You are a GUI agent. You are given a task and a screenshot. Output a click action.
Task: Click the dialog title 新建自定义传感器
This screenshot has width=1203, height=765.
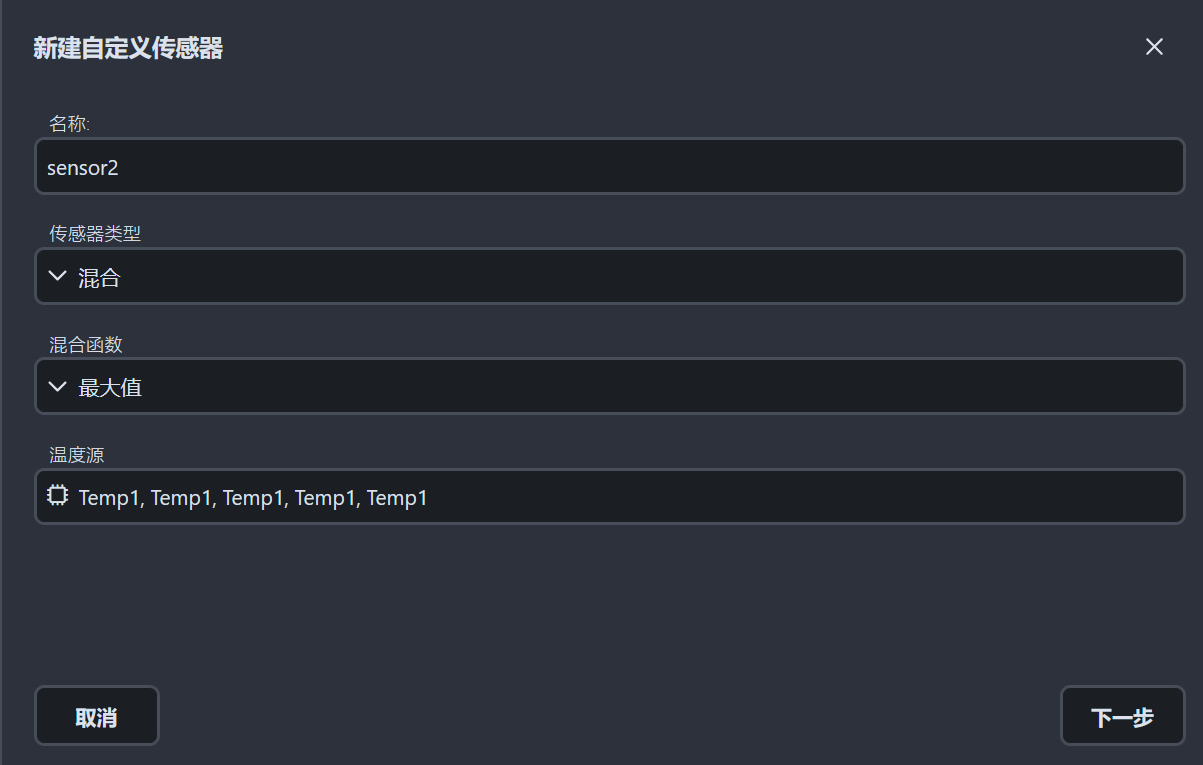point(128,48)
